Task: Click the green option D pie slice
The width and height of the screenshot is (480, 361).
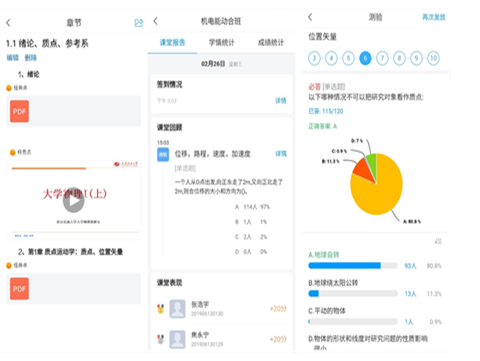Action: click(x=372, y=163)
